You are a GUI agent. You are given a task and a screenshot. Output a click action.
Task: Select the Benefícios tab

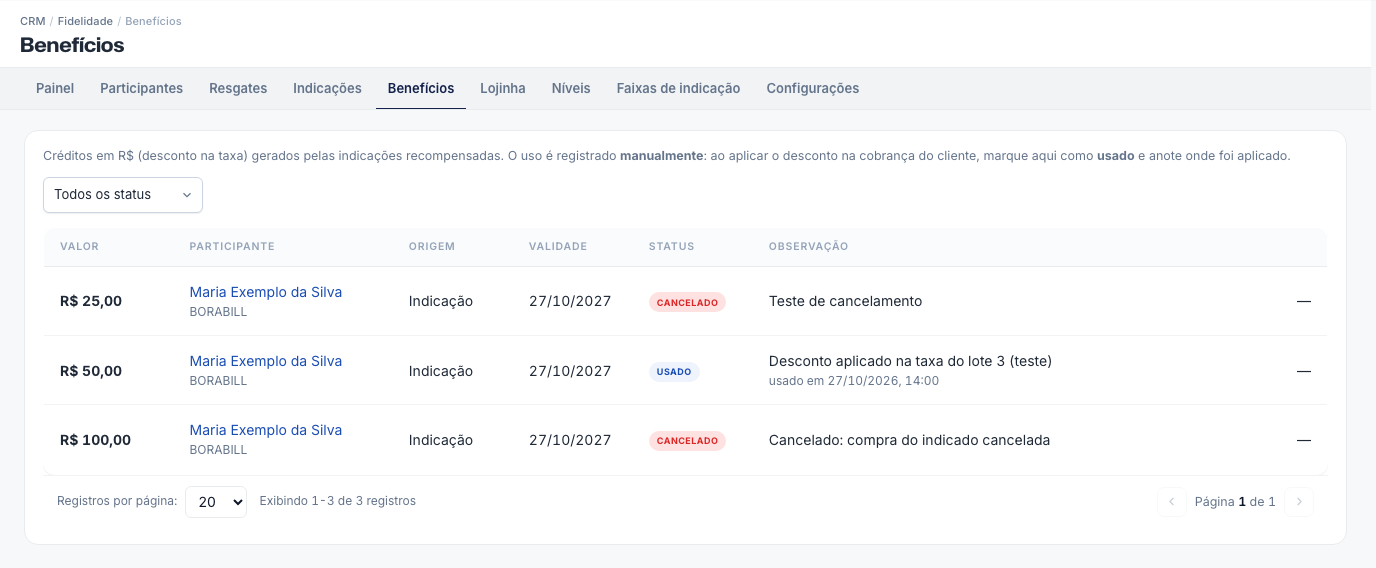coord(421,88)
